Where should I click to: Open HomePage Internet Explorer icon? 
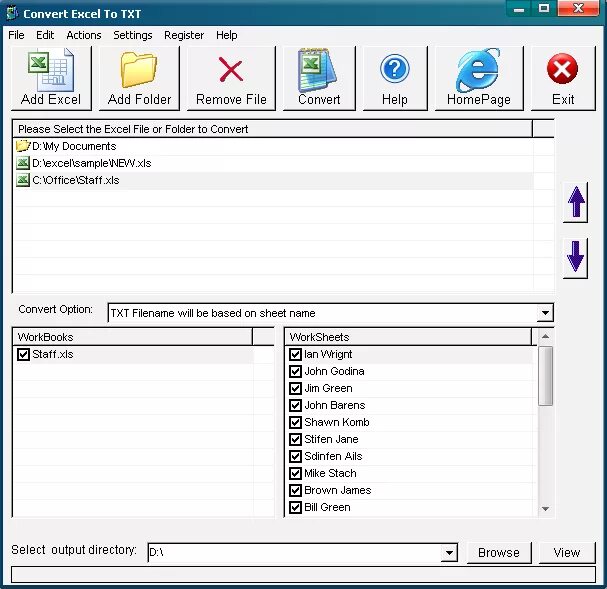(x=478, y=70)
